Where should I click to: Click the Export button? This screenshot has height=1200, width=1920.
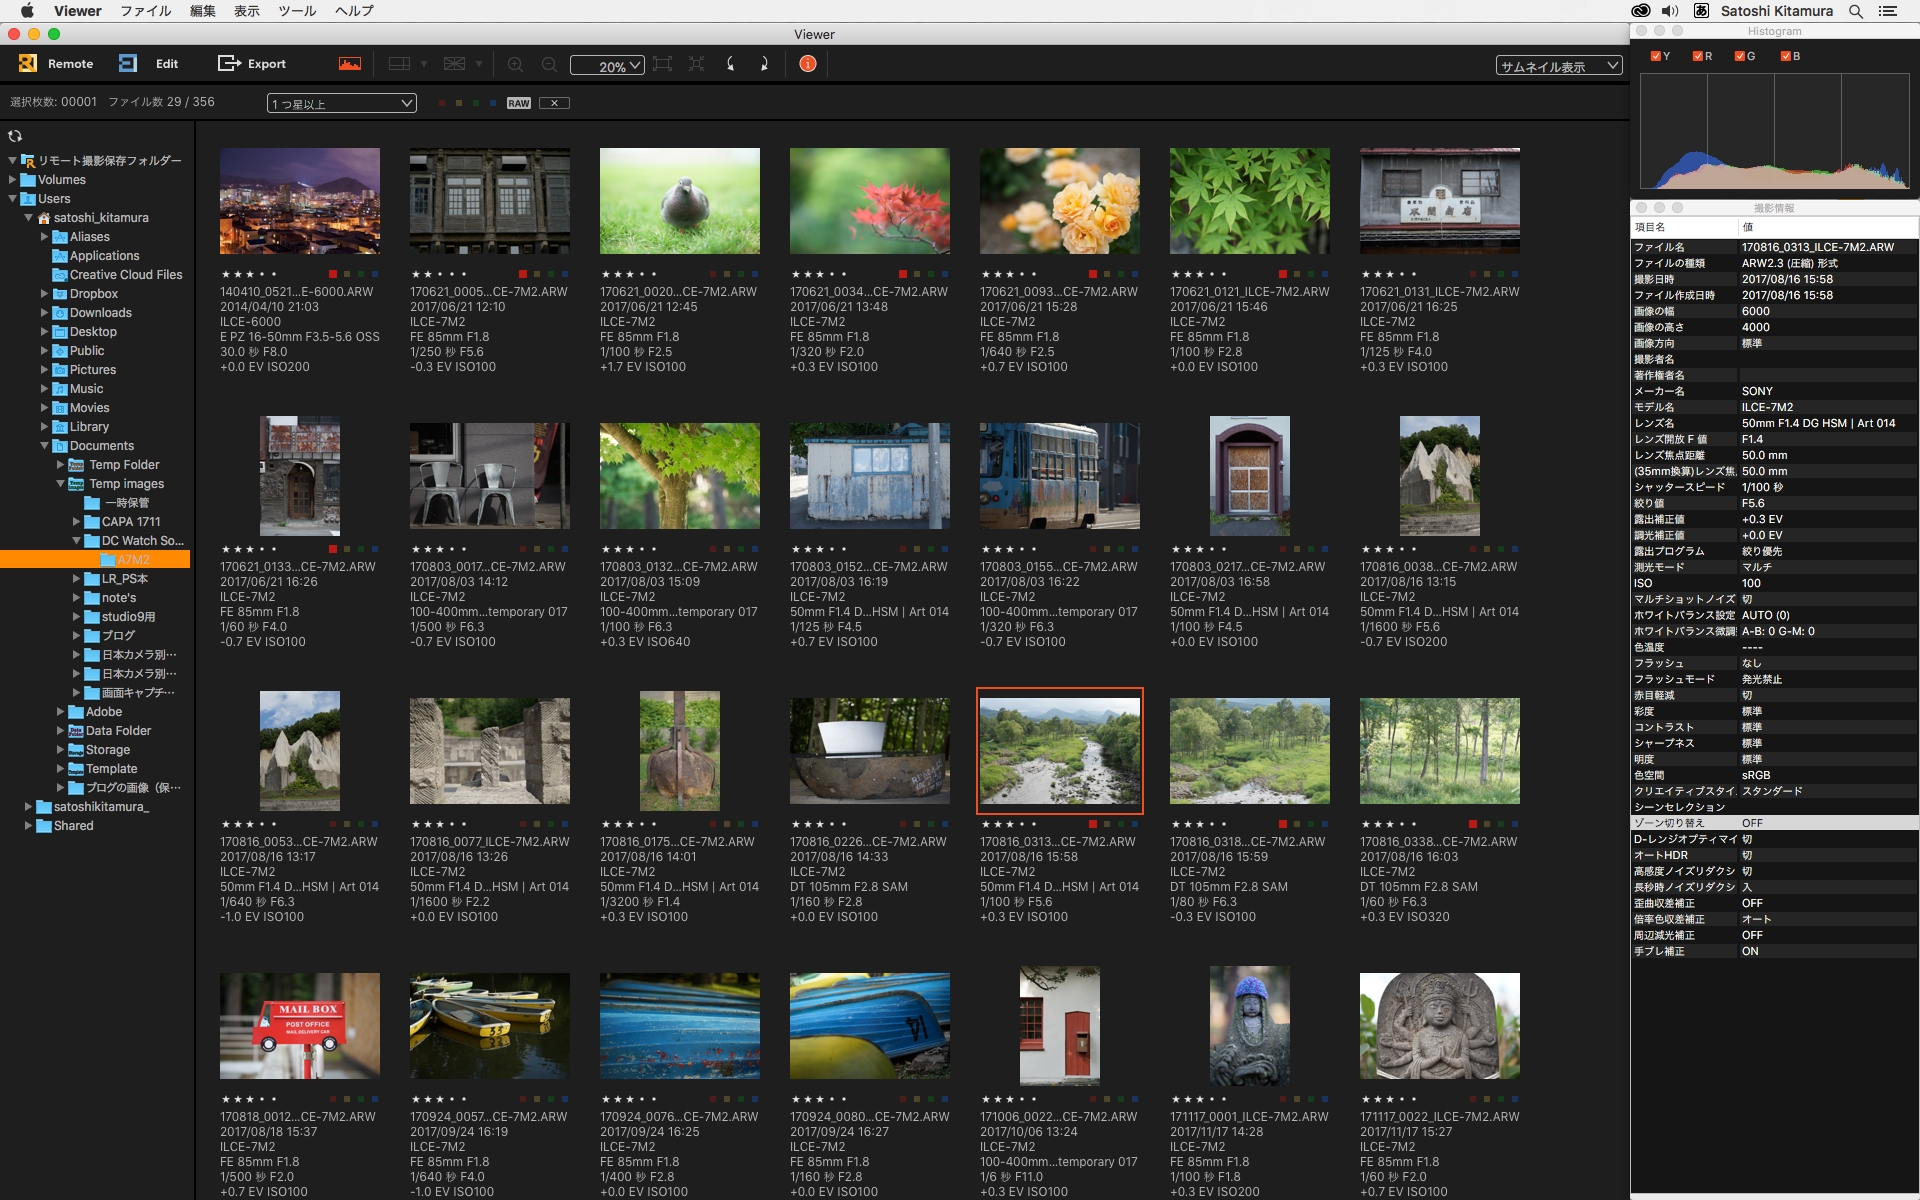pos(252,64)
